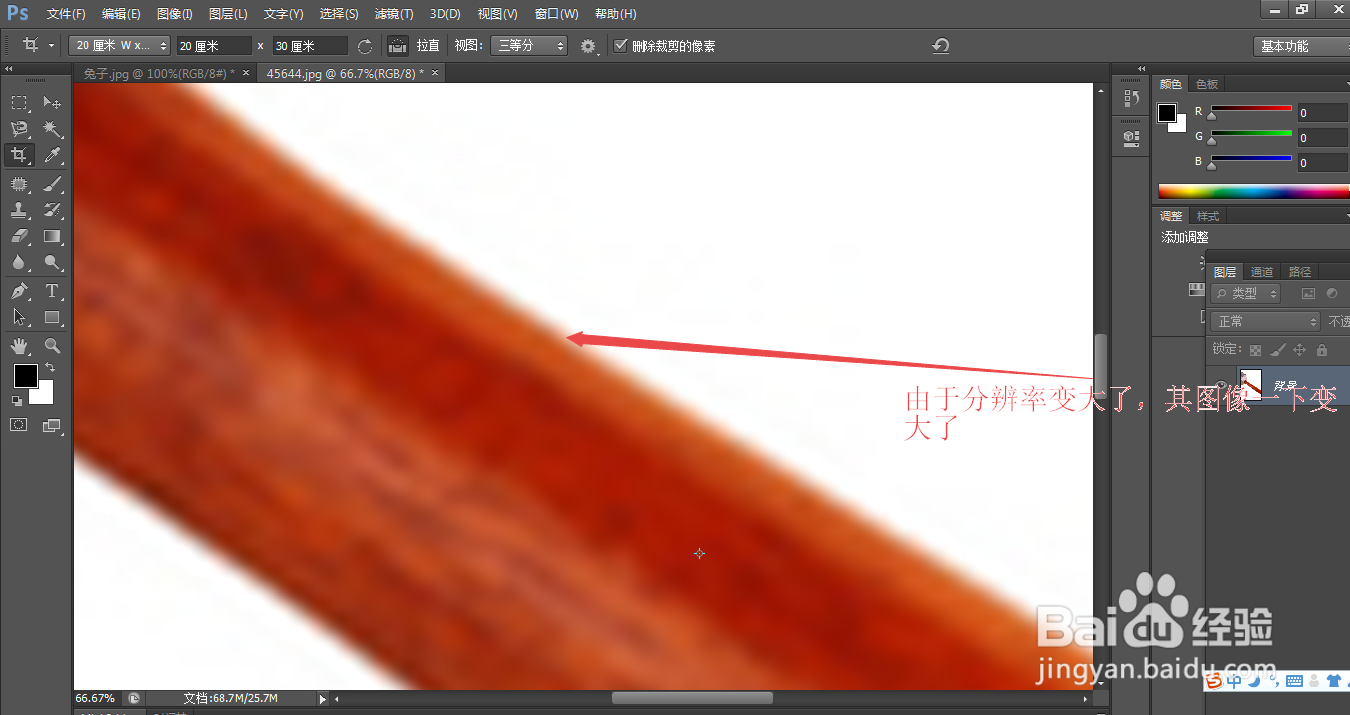Click the color spectrum ramp
The image size is (1350, 715).
pos(1253,191)
